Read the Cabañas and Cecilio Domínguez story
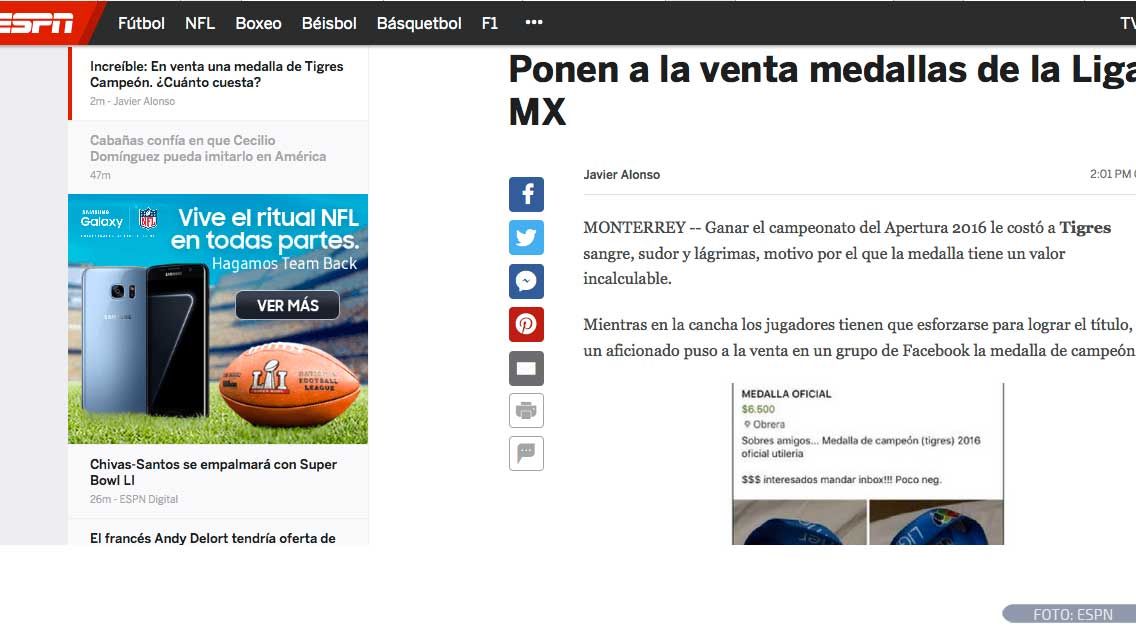 (x=208, y=148)
